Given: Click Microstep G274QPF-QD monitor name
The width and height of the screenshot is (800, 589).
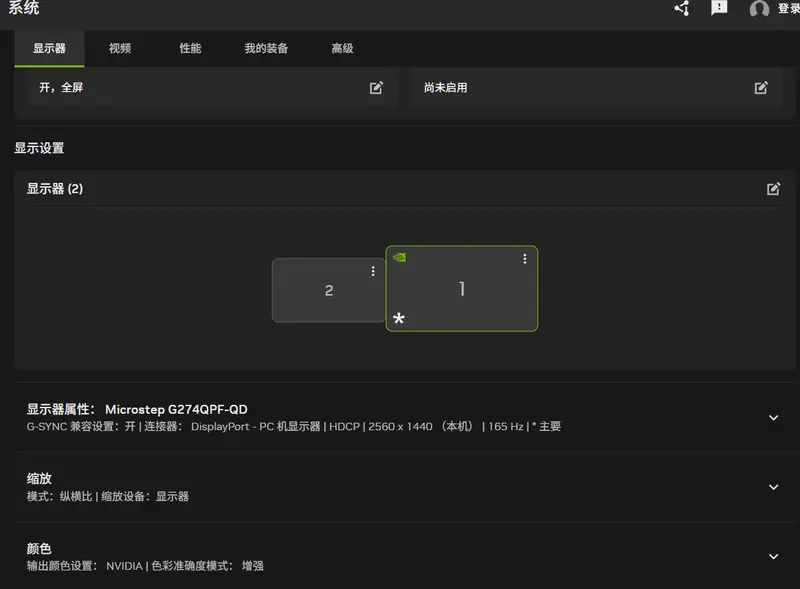Looking at the screenshot, I should (176, 409).
